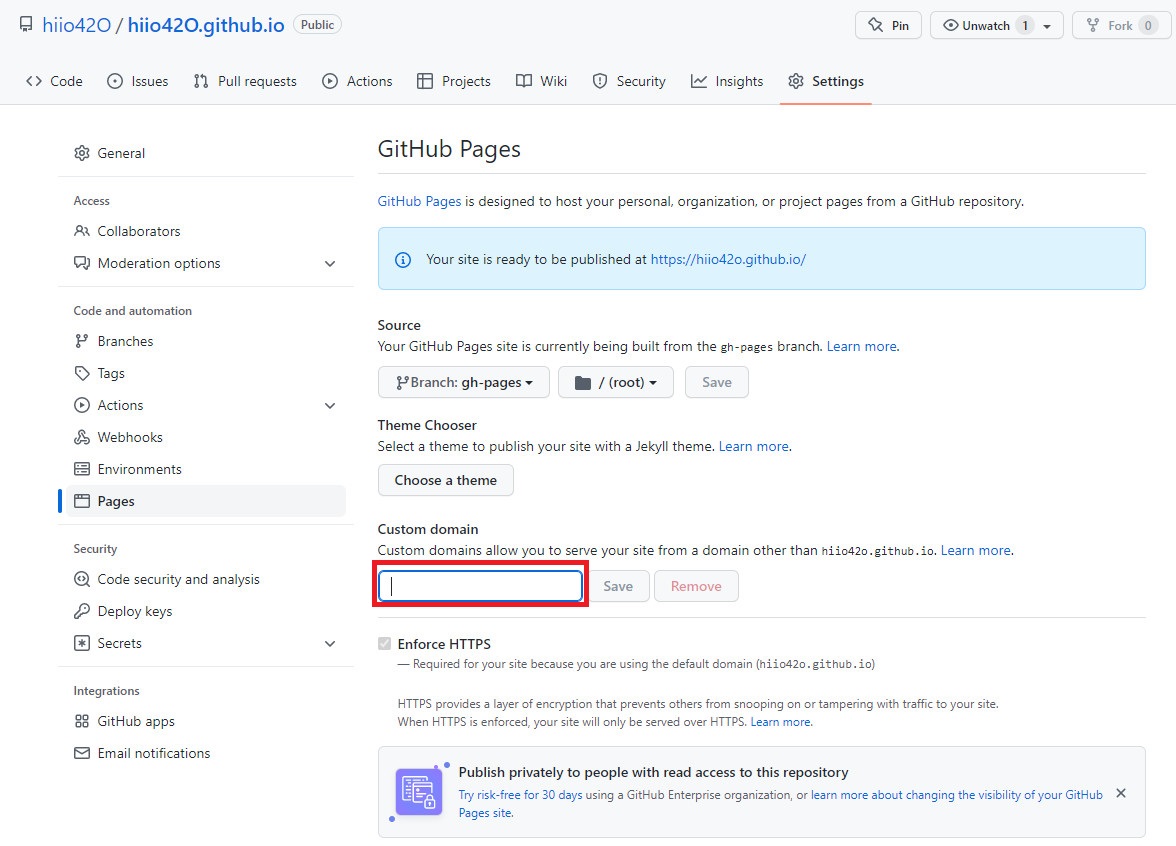Click the Pages browser icon in the sidebar

(82, 501)
